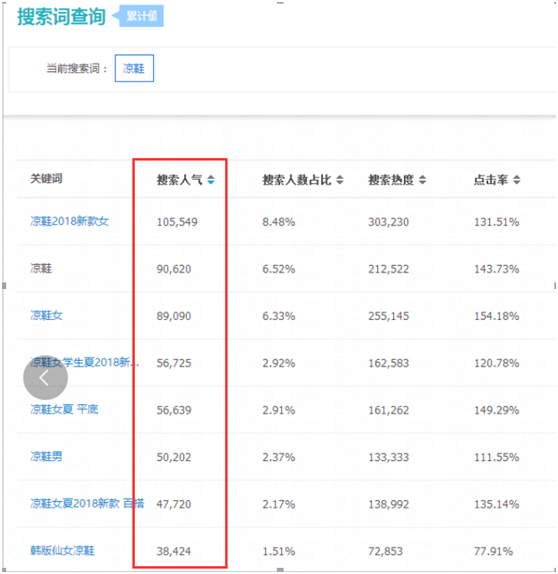
Task: Select the search heat 303,230
Action: coord(388,222)
